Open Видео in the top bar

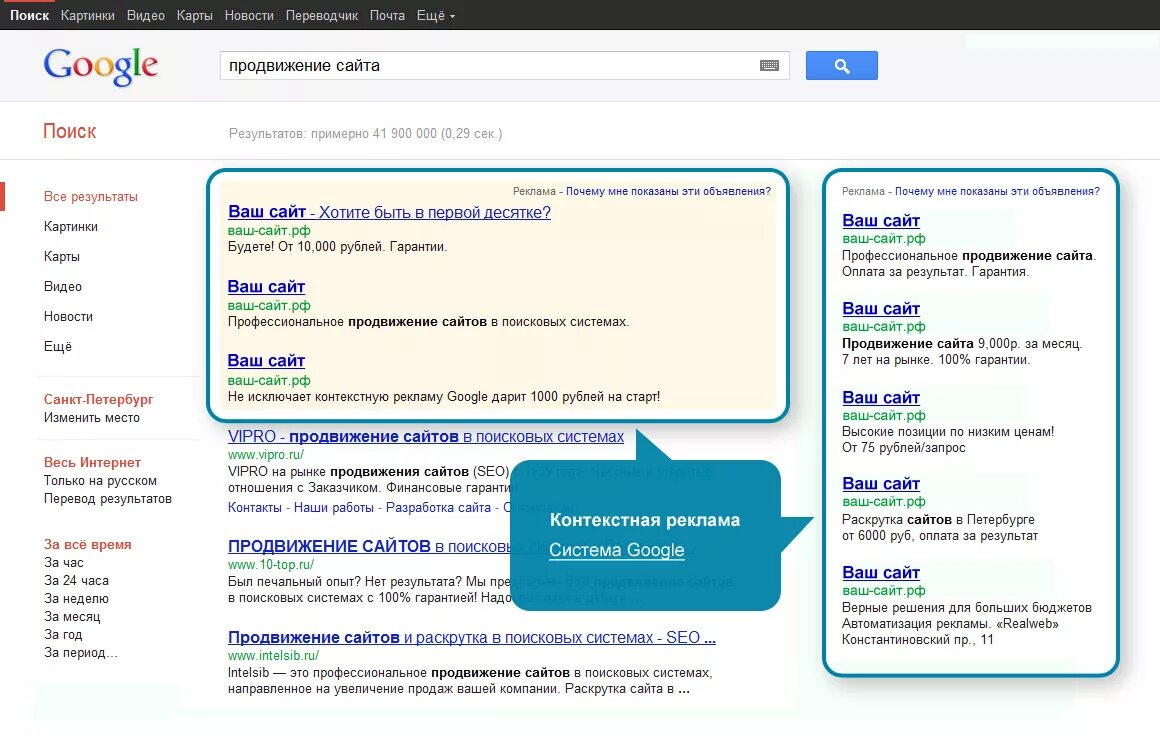click(x=146, y=16)
